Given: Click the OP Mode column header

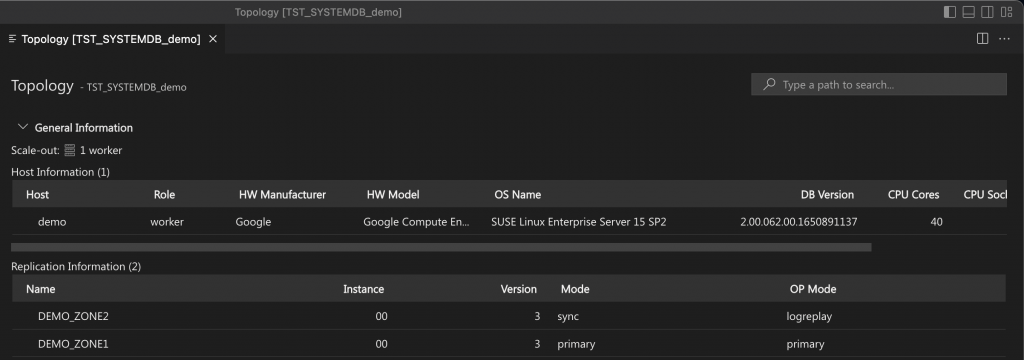Looking at the screenshot, I should tap(812, 289).
